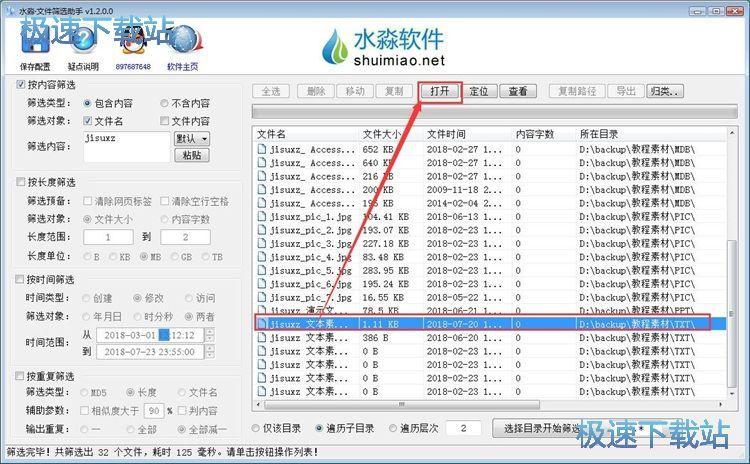Viewport: 750px width, 464px height.
Task: Click the QQ penguin icon 897687648
Action: point(132,41)
